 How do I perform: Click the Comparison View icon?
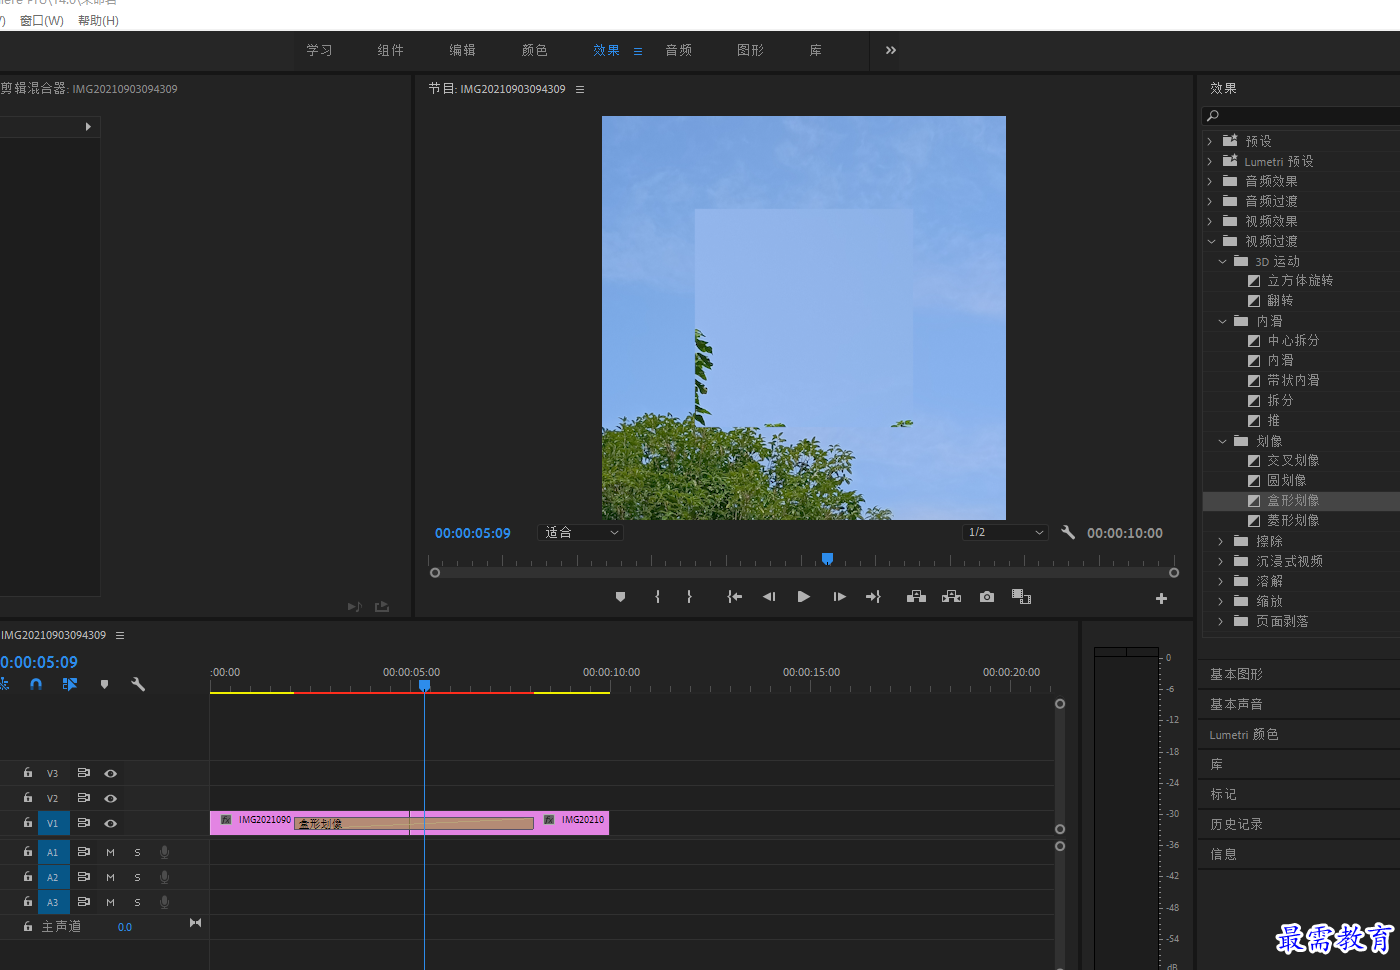click(x=1021, y=597)
